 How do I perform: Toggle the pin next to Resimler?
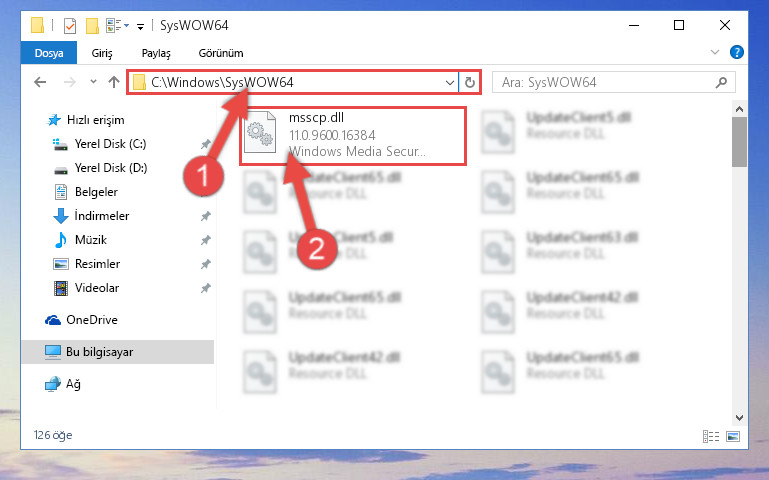pos(205,264)
